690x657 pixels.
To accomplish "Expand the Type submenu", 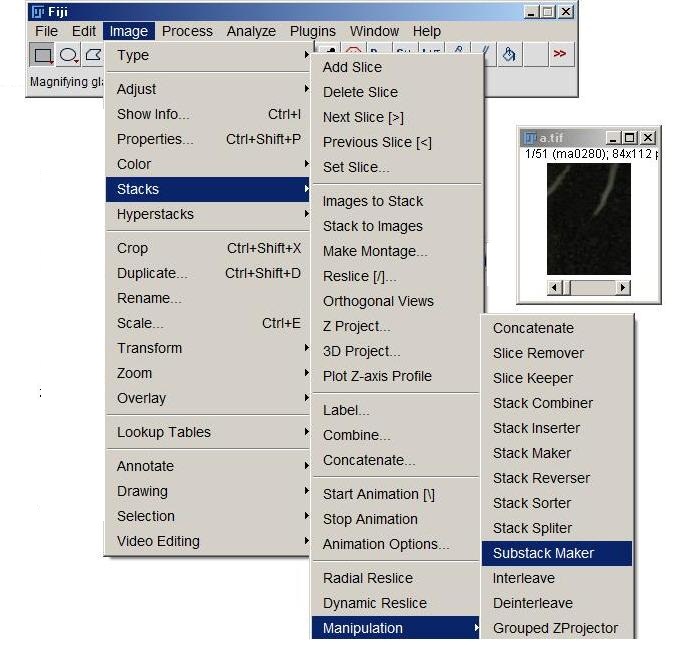I will pos(208,55).
